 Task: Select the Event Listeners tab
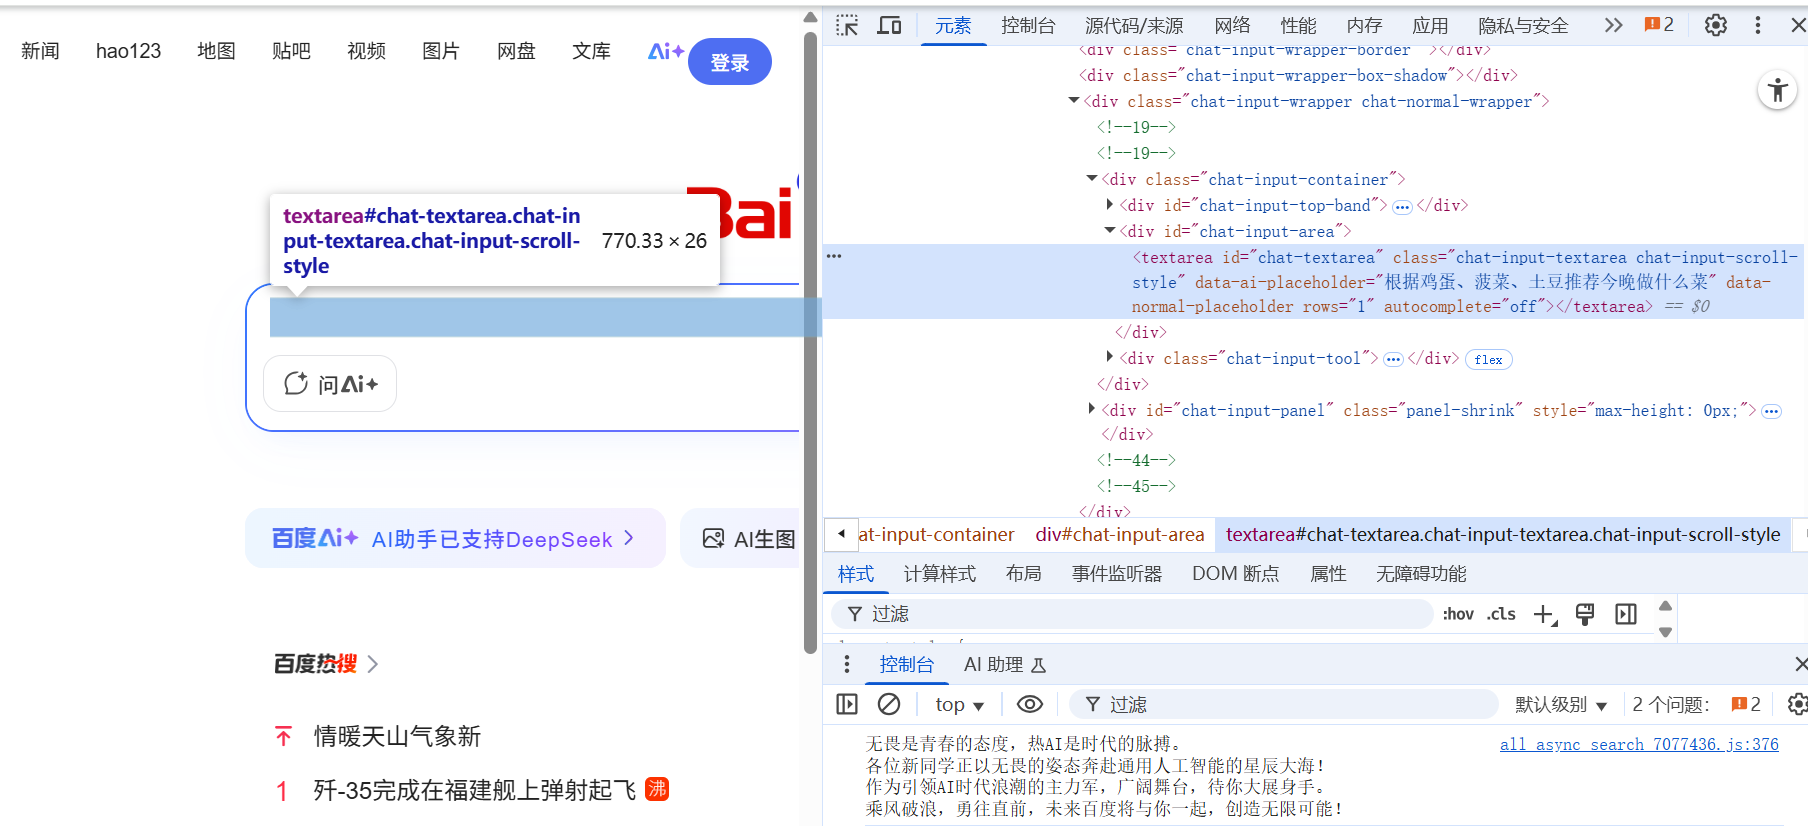click(x=1117, y=574)
